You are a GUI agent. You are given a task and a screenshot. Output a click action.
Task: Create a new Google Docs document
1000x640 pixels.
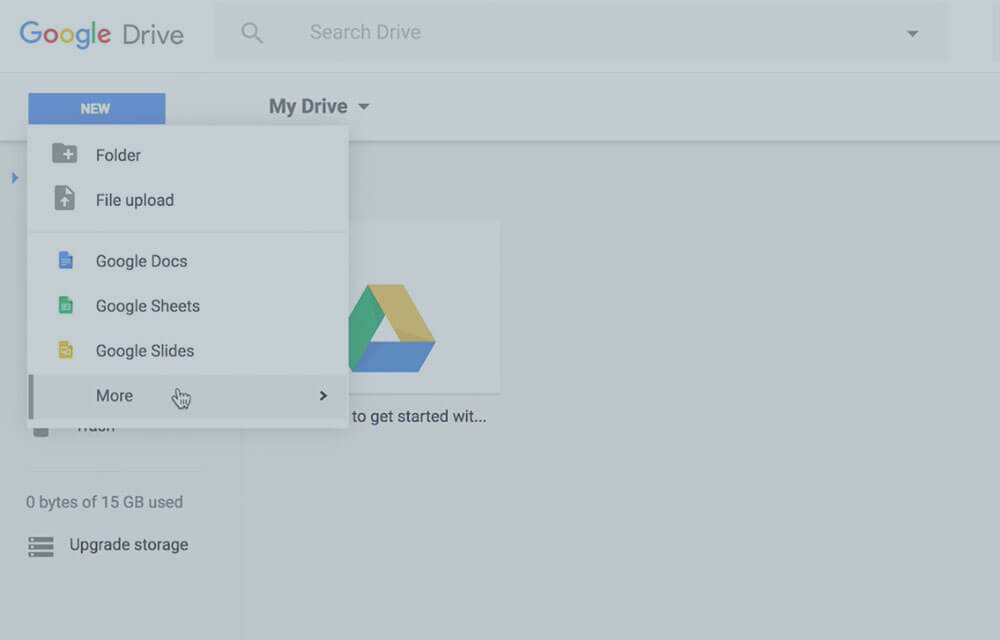pos(141,261)
